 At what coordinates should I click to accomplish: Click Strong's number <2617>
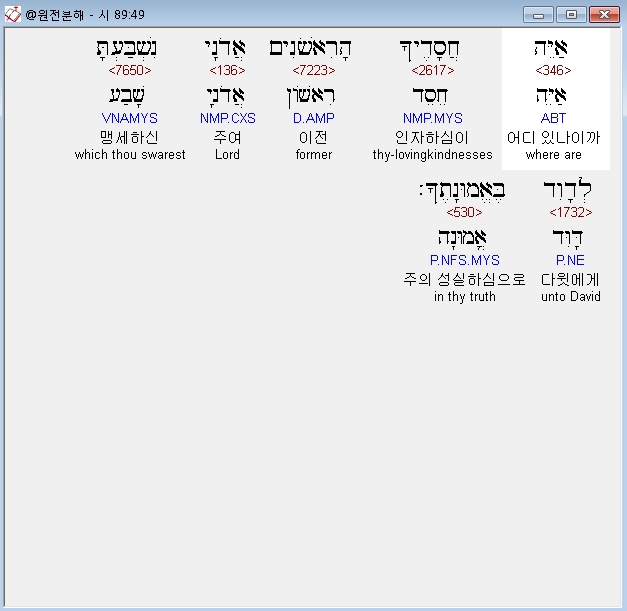pos(433,70)
